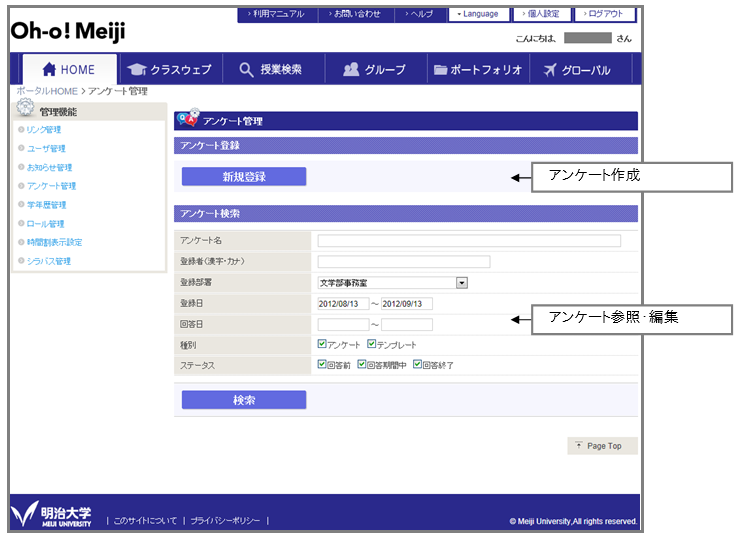This screenshot has width=741, height=541.
Task: Click the クラスウェブ graduation cap icon
Action: pyautogui.click(x=137, y=69)
